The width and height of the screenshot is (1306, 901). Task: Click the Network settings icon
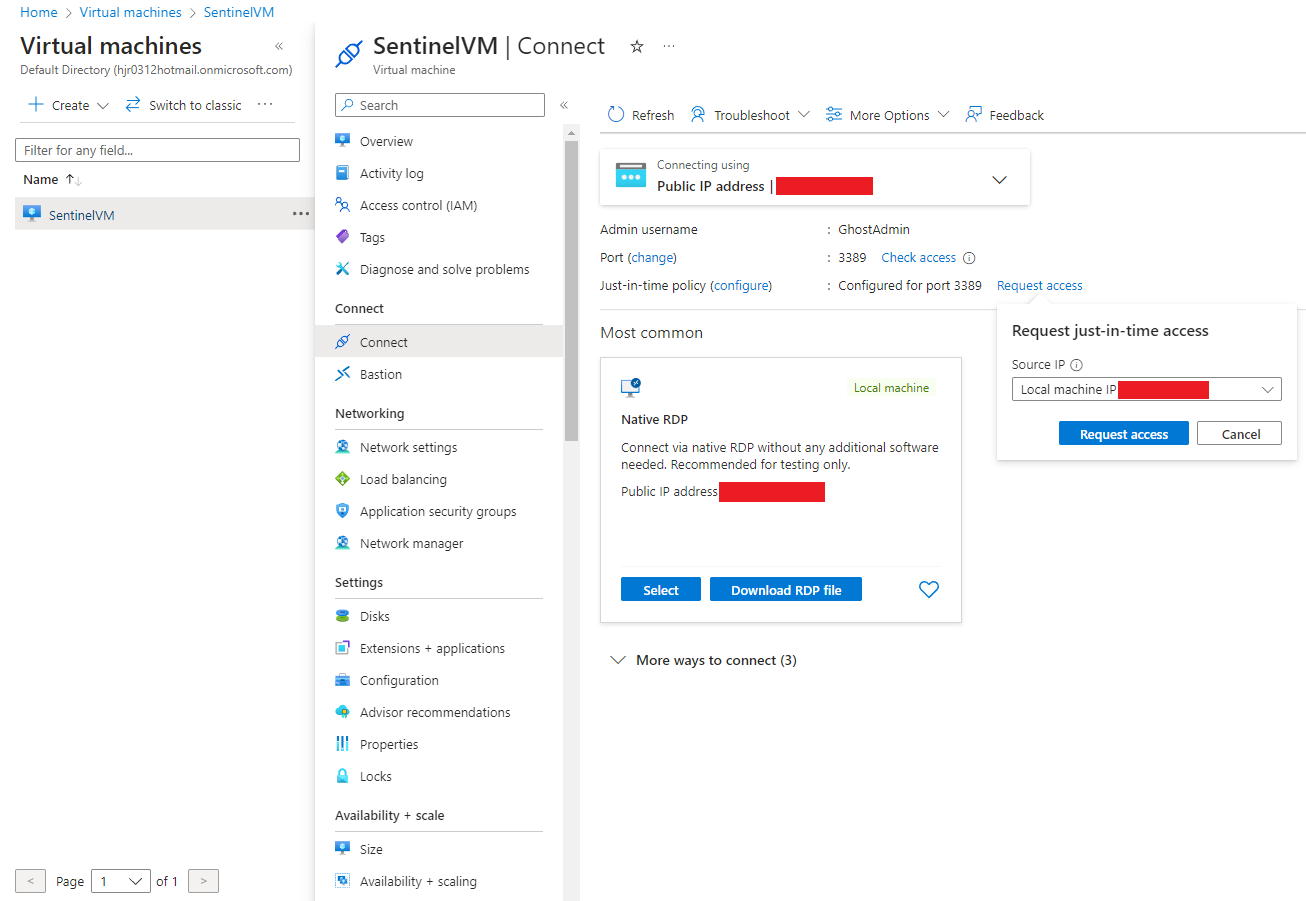pos(342,447)
